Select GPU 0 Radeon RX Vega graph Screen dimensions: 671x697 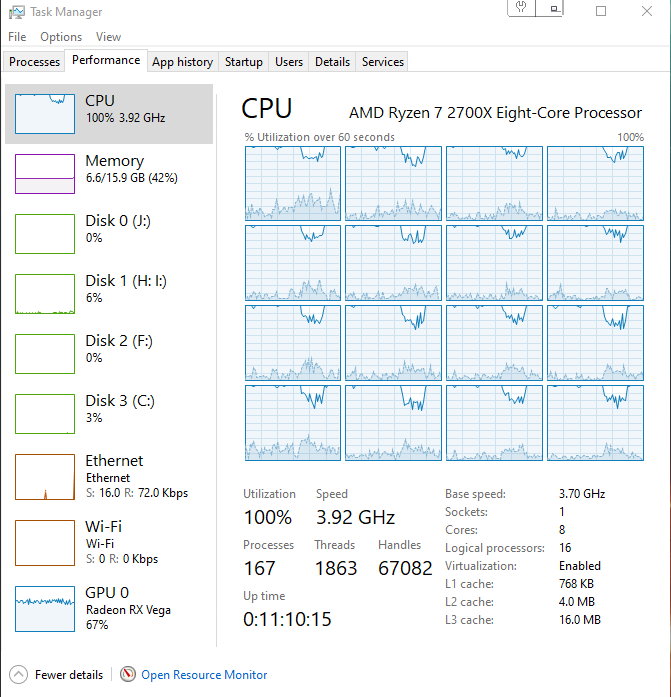pos(45,609)
